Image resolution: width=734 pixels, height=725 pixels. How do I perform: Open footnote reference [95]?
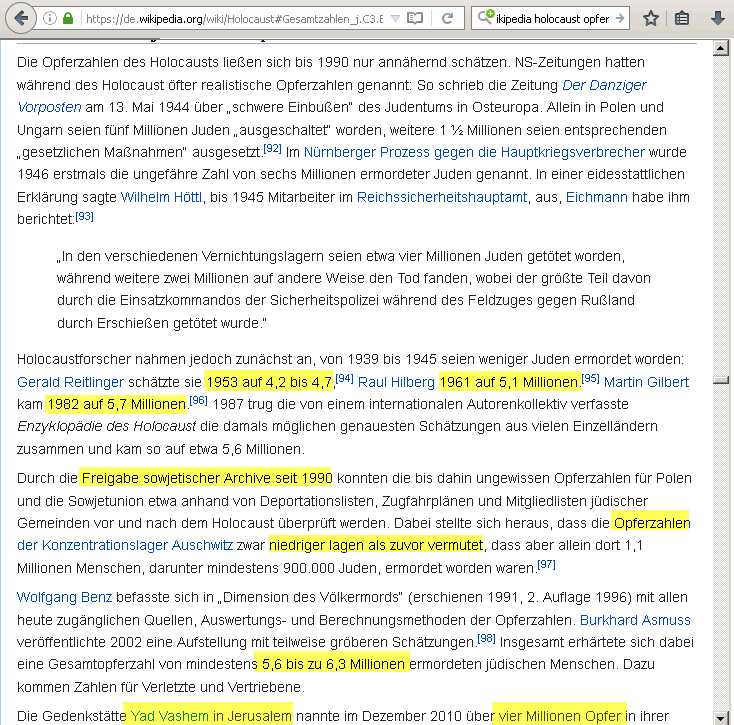[590, 378]
